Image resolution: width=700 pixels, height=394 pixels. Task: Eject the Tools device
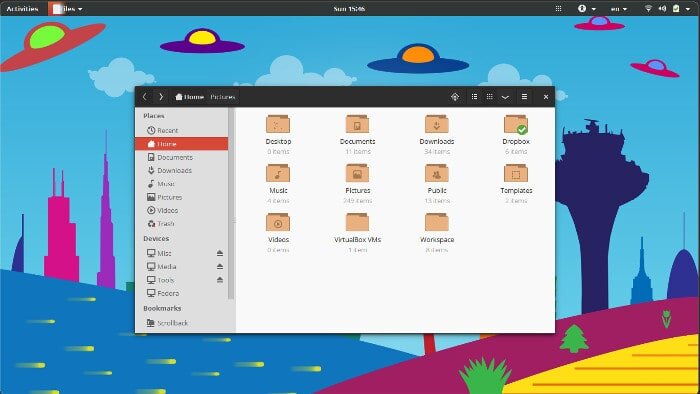(220, 280)
